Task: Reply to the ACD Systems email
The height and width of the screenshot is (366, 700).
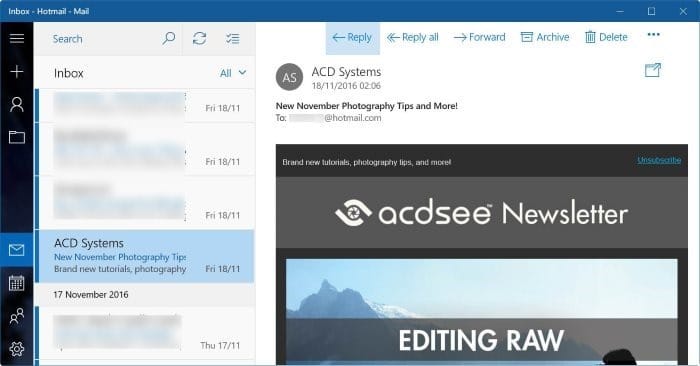Action: click(x=353, y=38)
